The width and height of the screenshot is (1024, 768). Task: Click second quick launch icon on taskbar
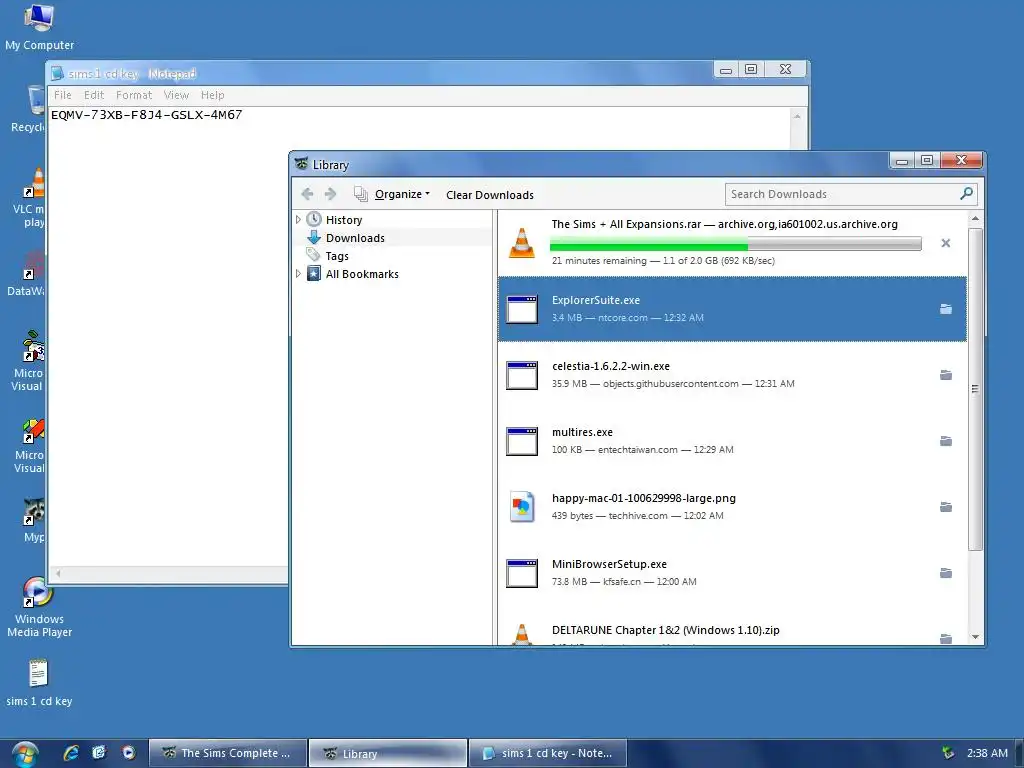point(99,753)
